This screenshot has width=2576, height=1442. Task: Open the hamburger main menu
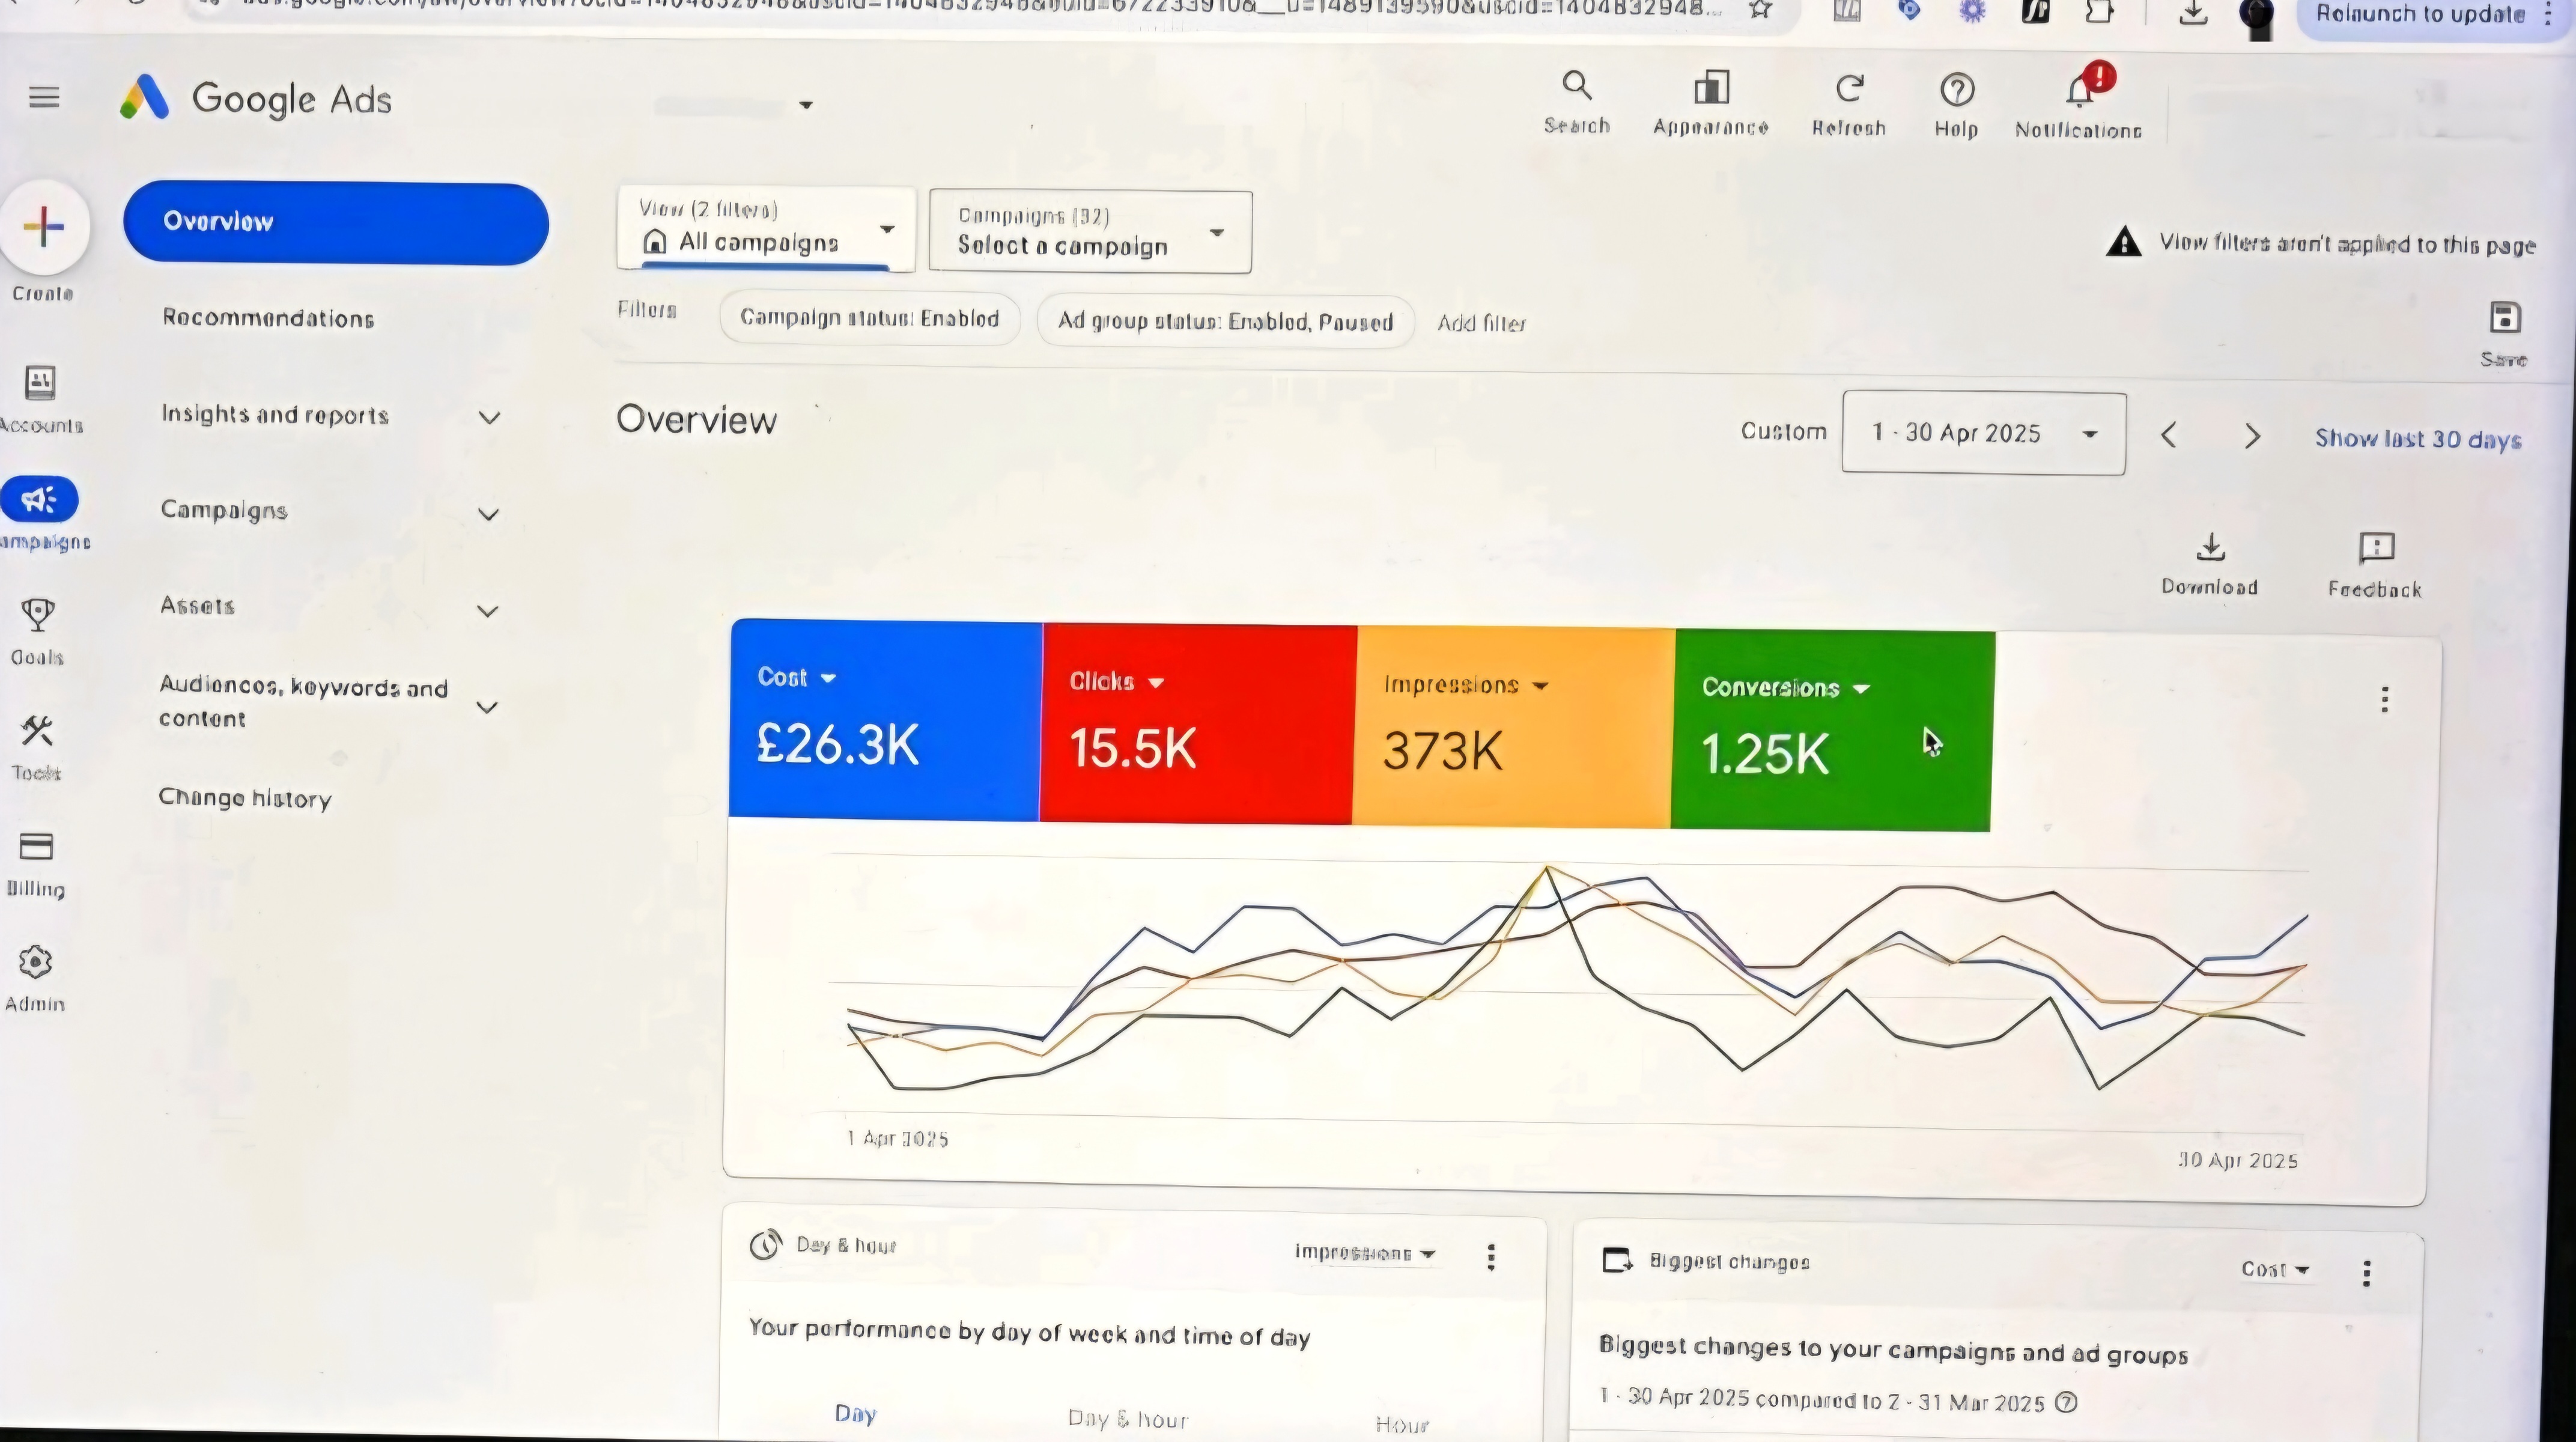[x=44, y=97]
